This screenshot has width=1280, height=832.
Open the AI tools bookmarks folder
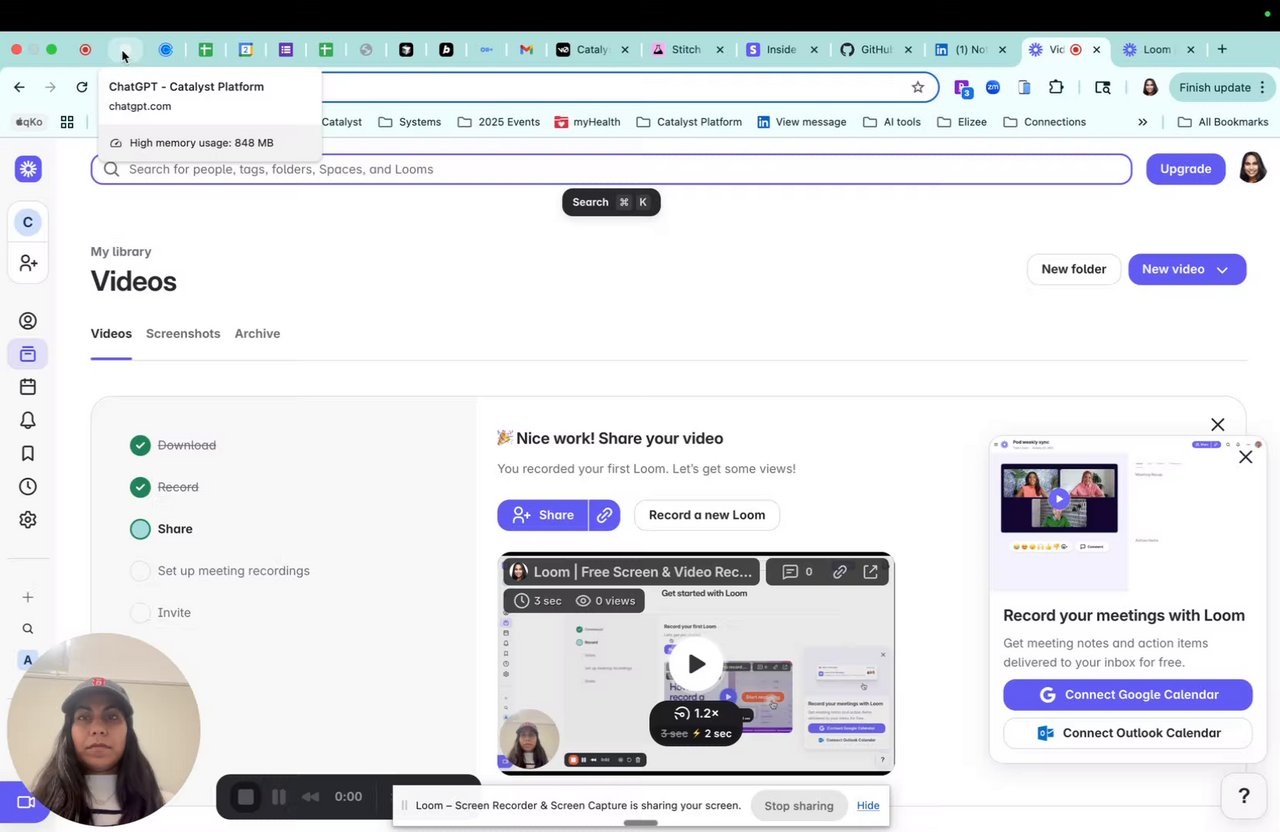892,122
